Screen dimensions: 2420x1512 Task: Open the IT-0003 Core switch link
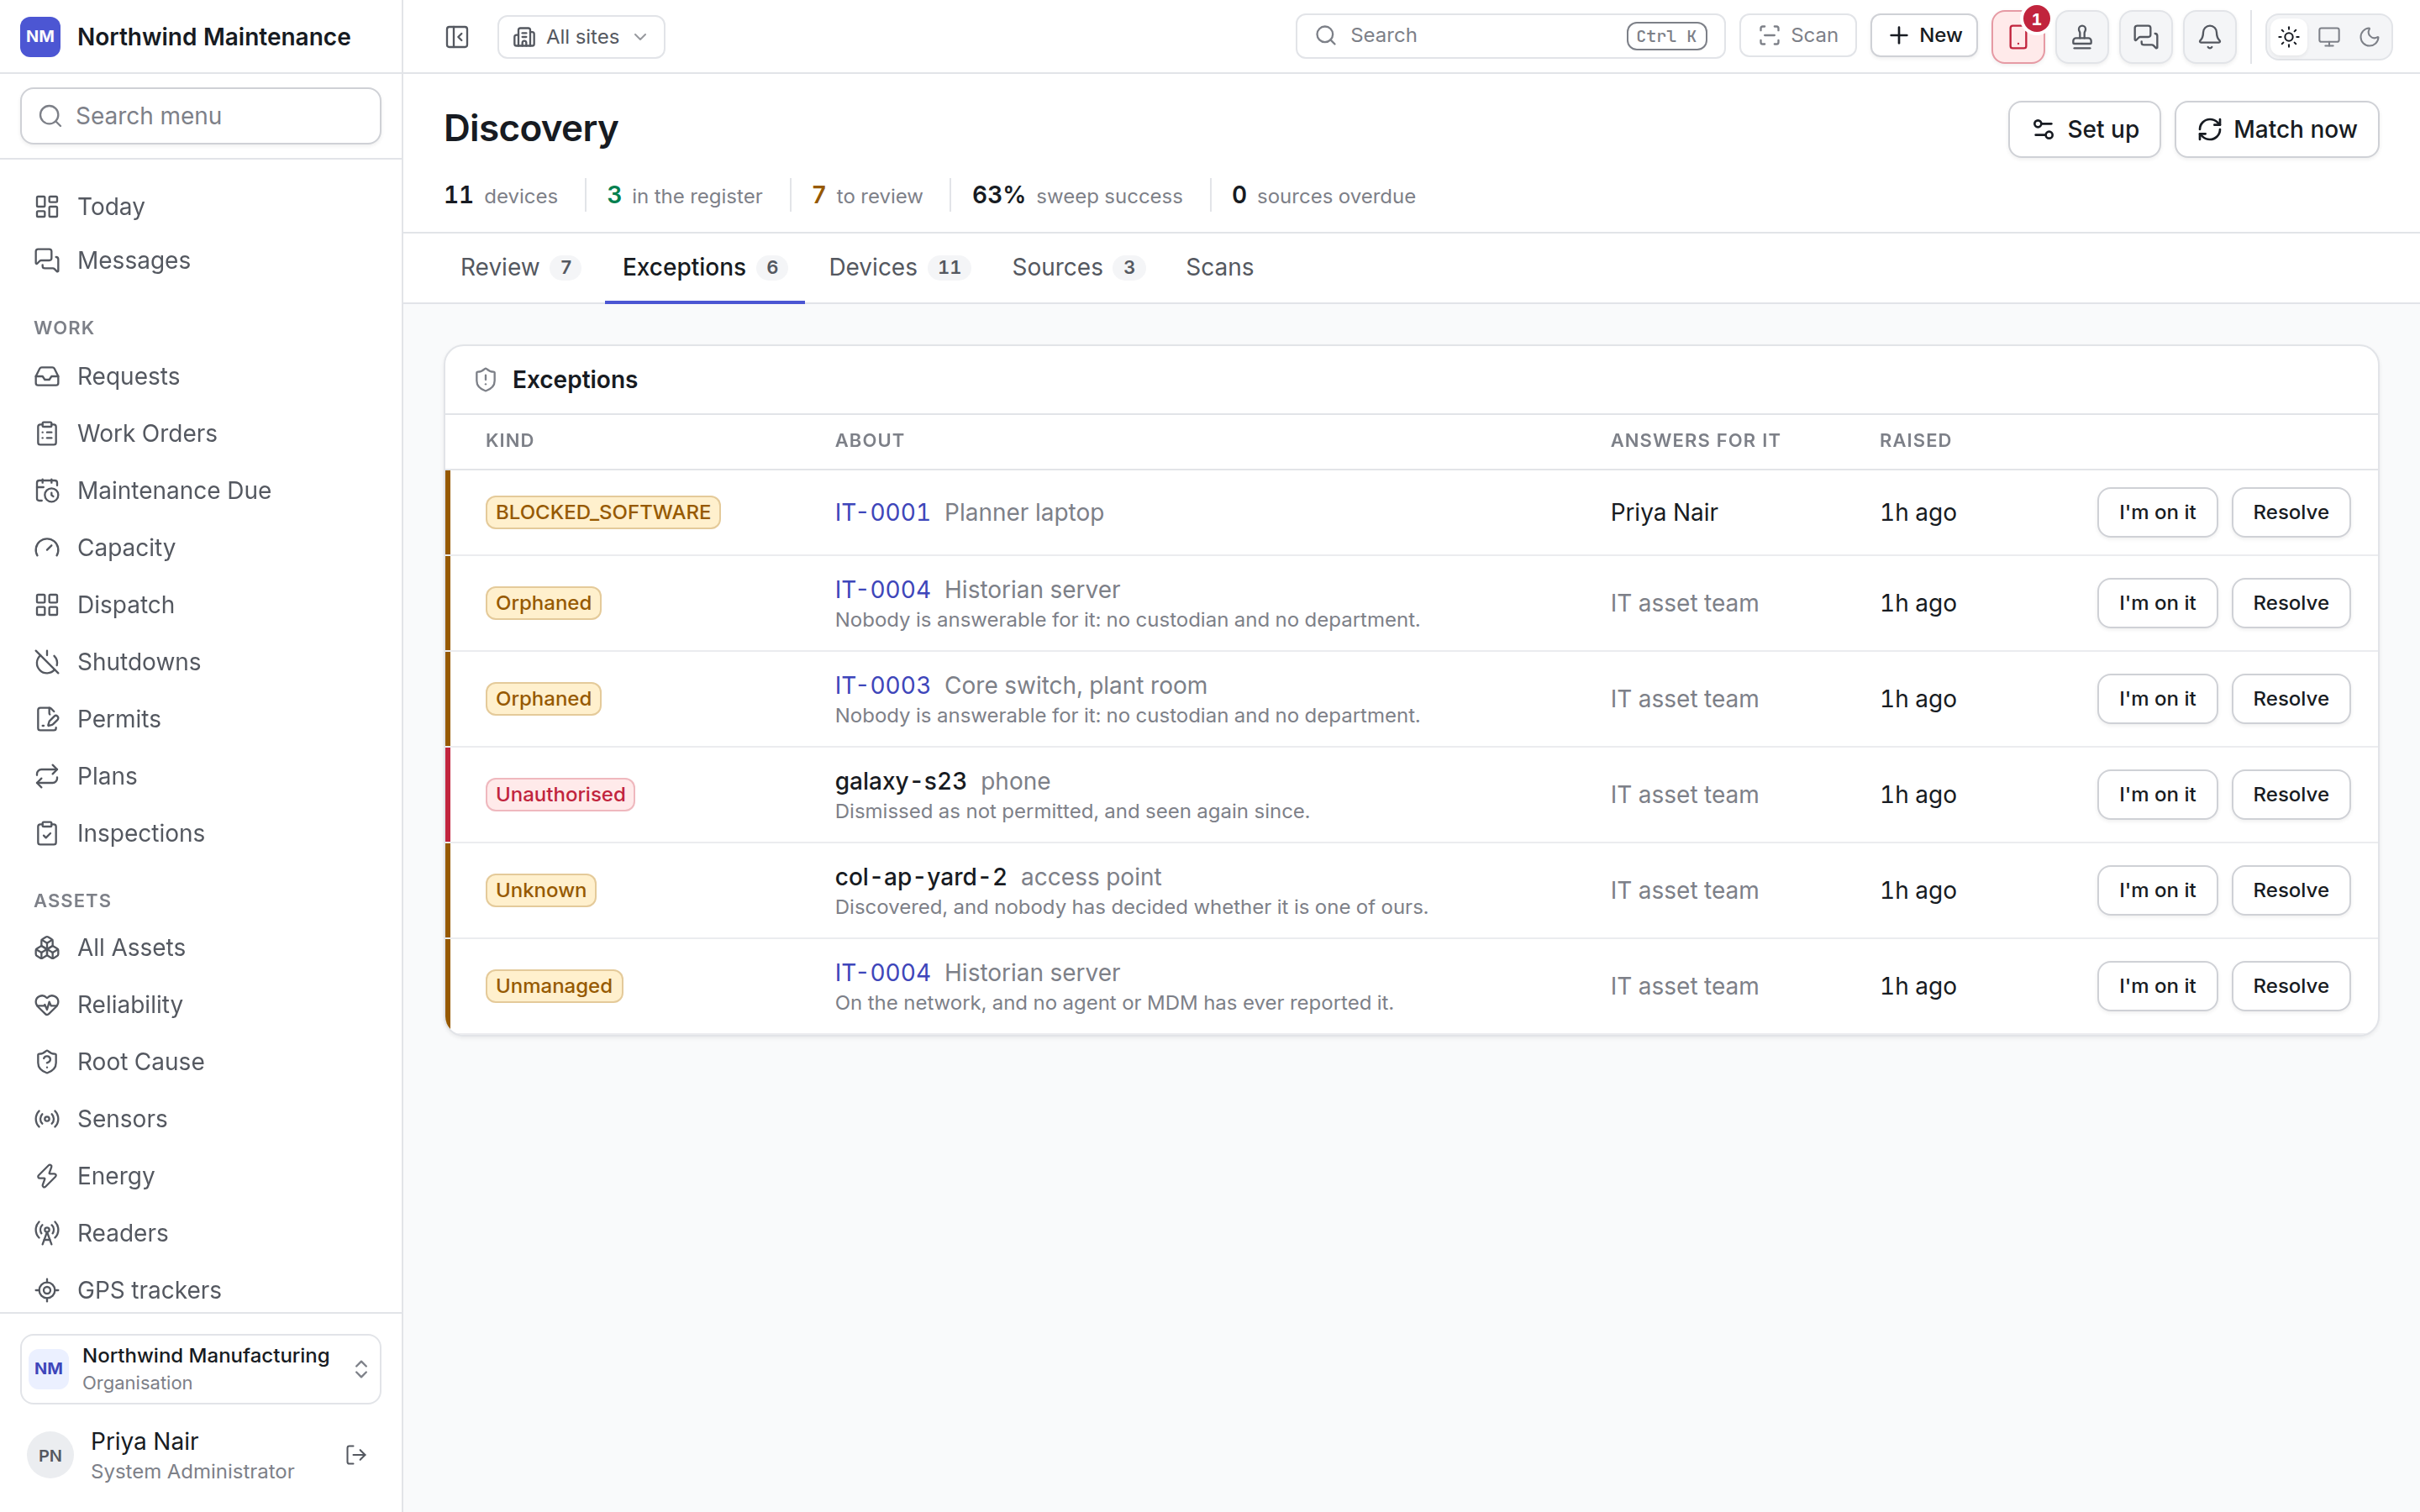(882, 685)
